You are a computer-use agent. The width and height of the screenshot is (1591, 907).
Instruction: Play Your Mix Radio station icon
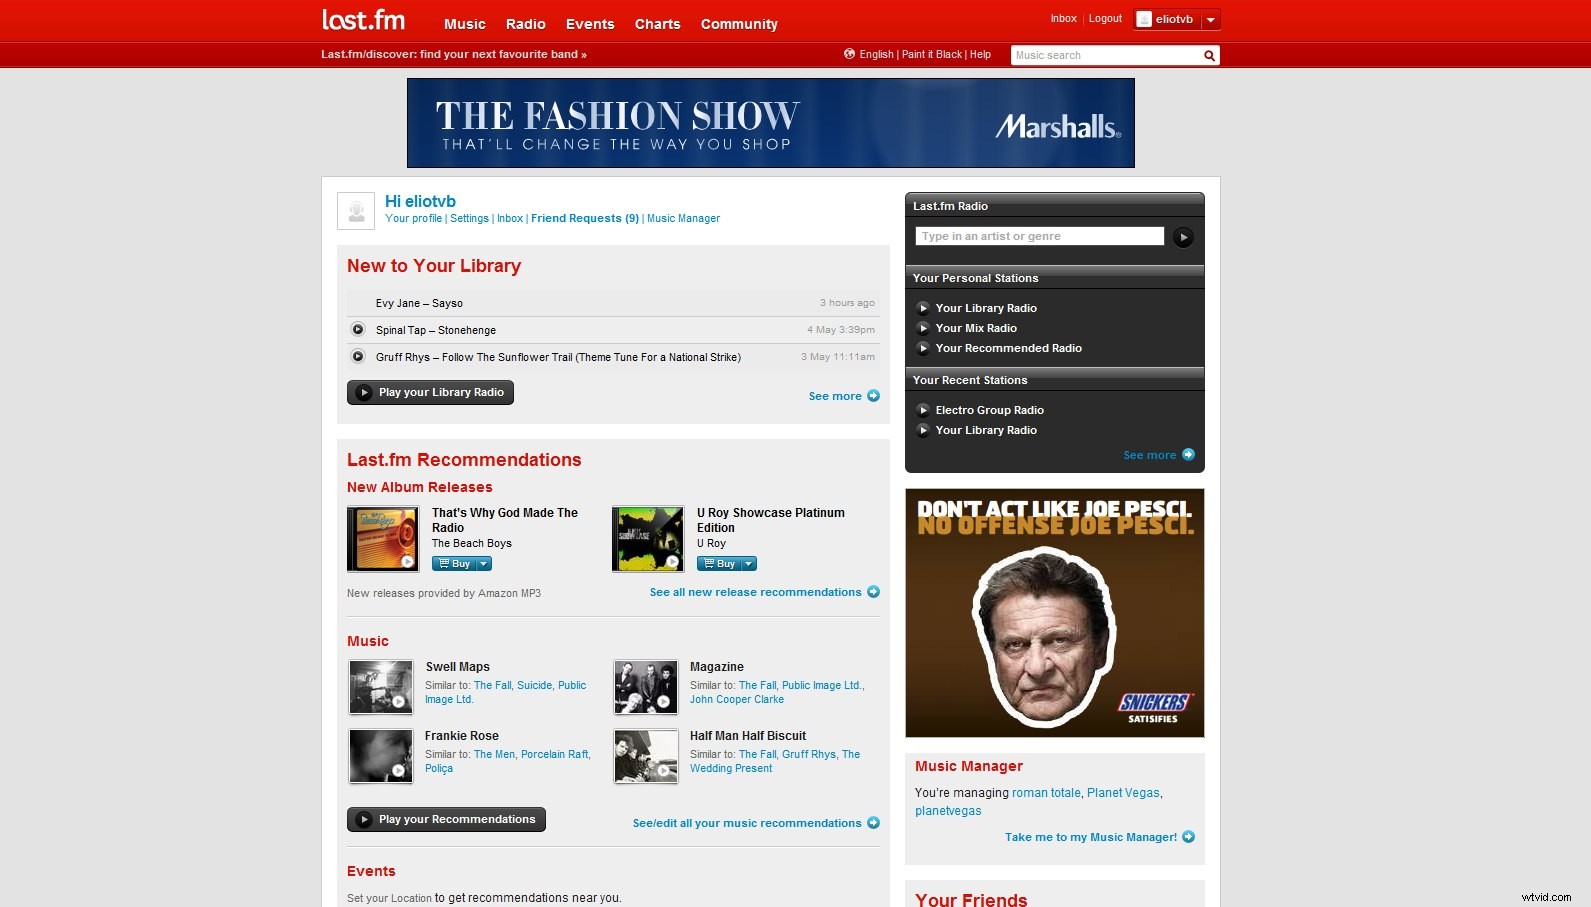(x=924, y=328)
